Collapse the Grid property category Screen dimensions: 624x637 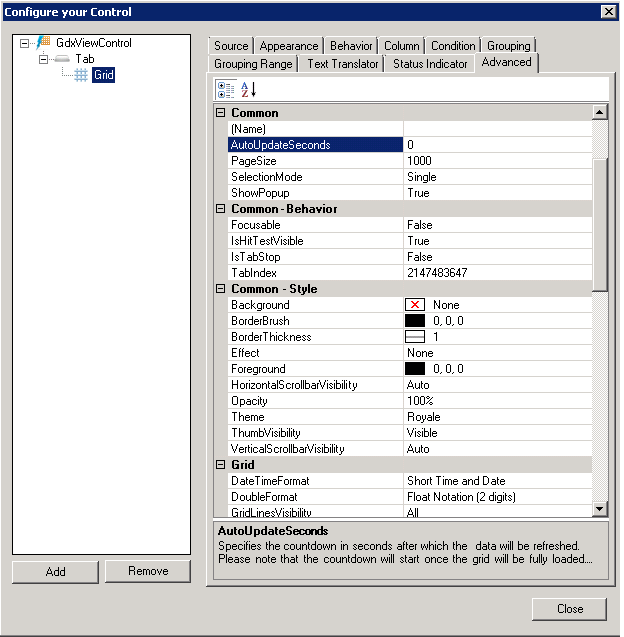pyautogui.click(x=221, y=465)
